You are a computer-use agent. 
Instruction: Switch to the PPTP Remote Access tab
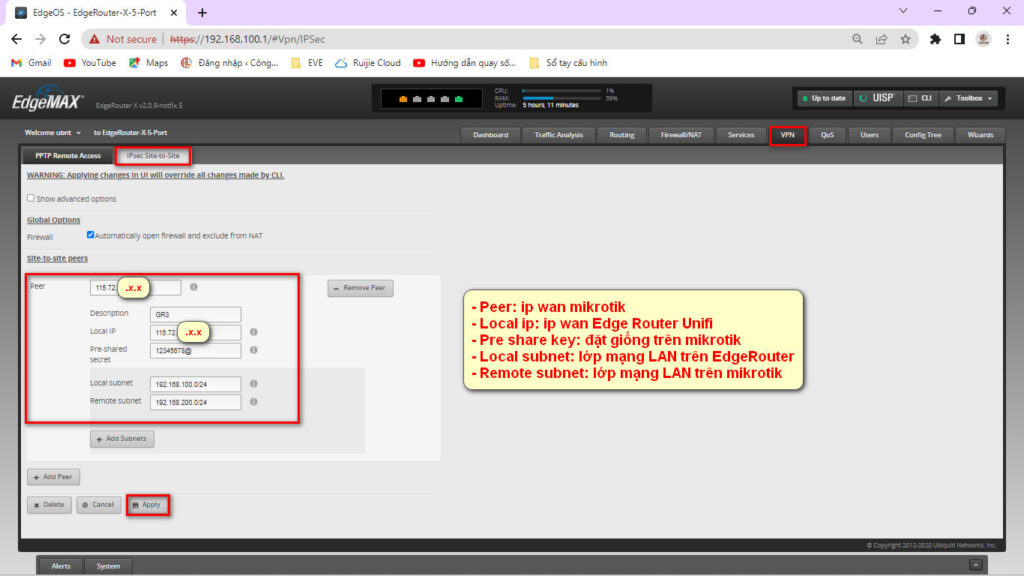point(68,156)
